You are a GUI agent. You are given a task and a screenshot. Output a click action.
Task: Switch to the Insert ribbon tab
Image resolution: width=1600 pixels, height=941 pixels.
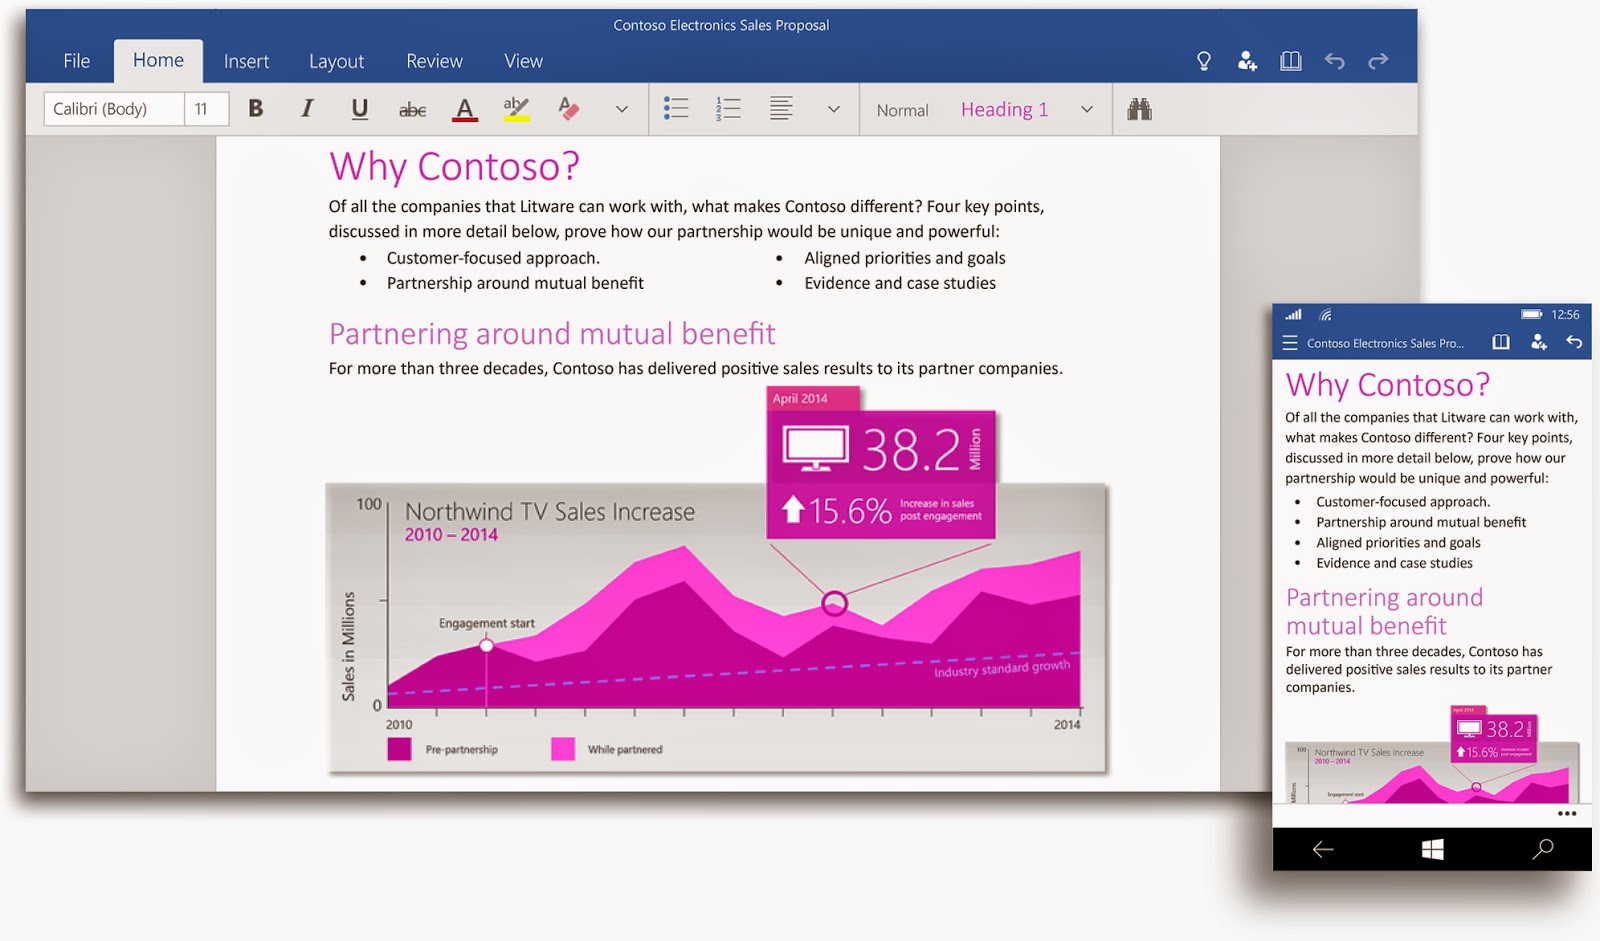246,60
